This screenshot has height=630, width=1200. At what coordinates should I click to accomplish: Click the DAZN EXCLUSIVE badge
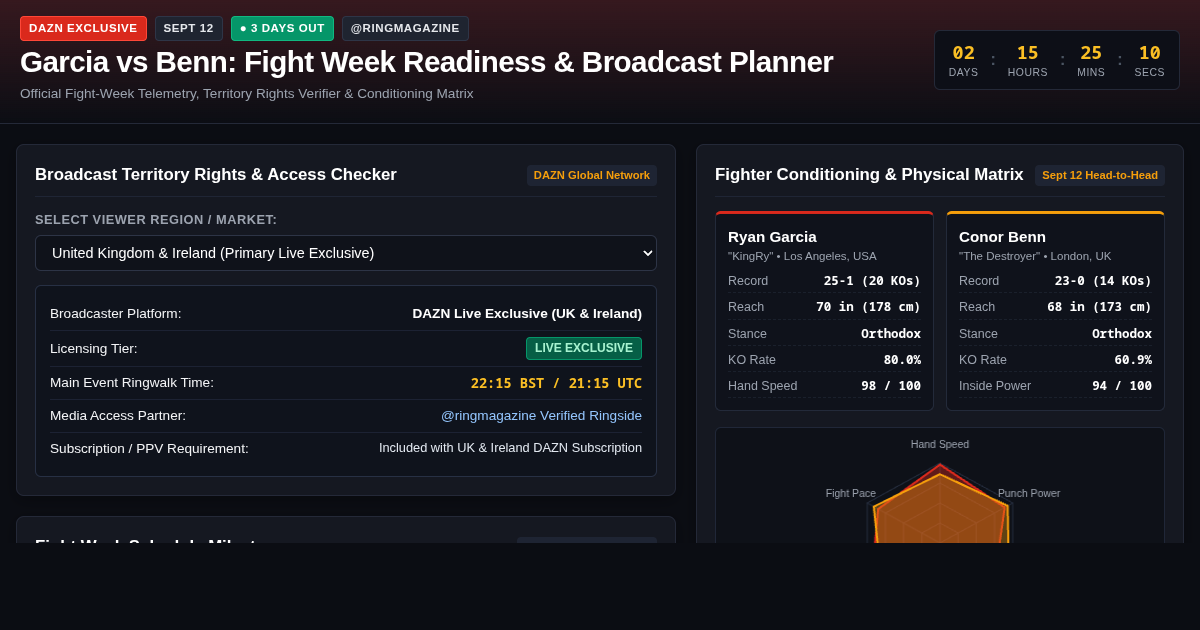coord(83,28)
